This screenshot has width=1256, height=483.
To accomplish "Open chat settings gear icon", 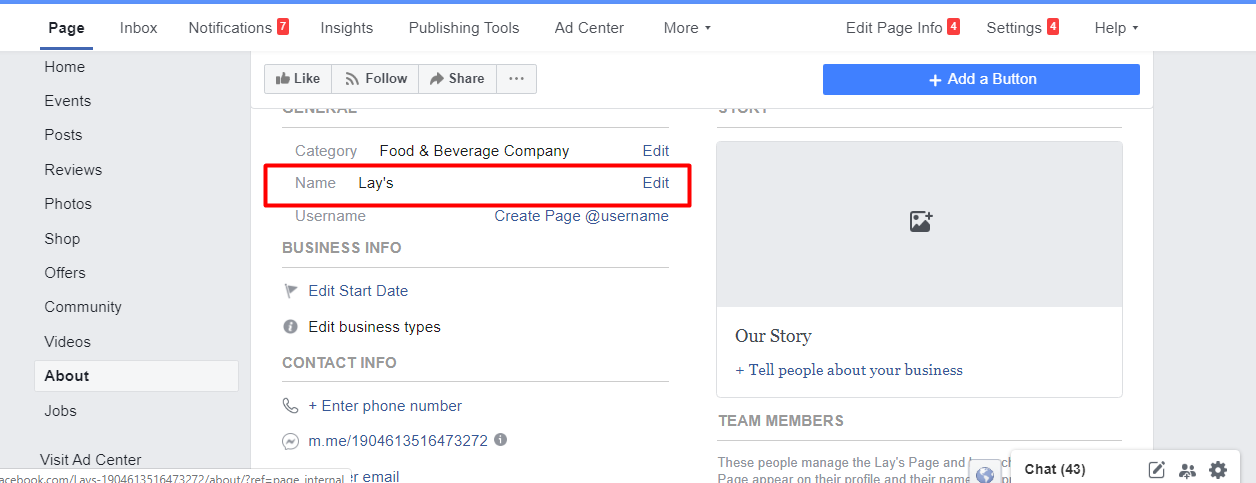I will point(1218,469).
